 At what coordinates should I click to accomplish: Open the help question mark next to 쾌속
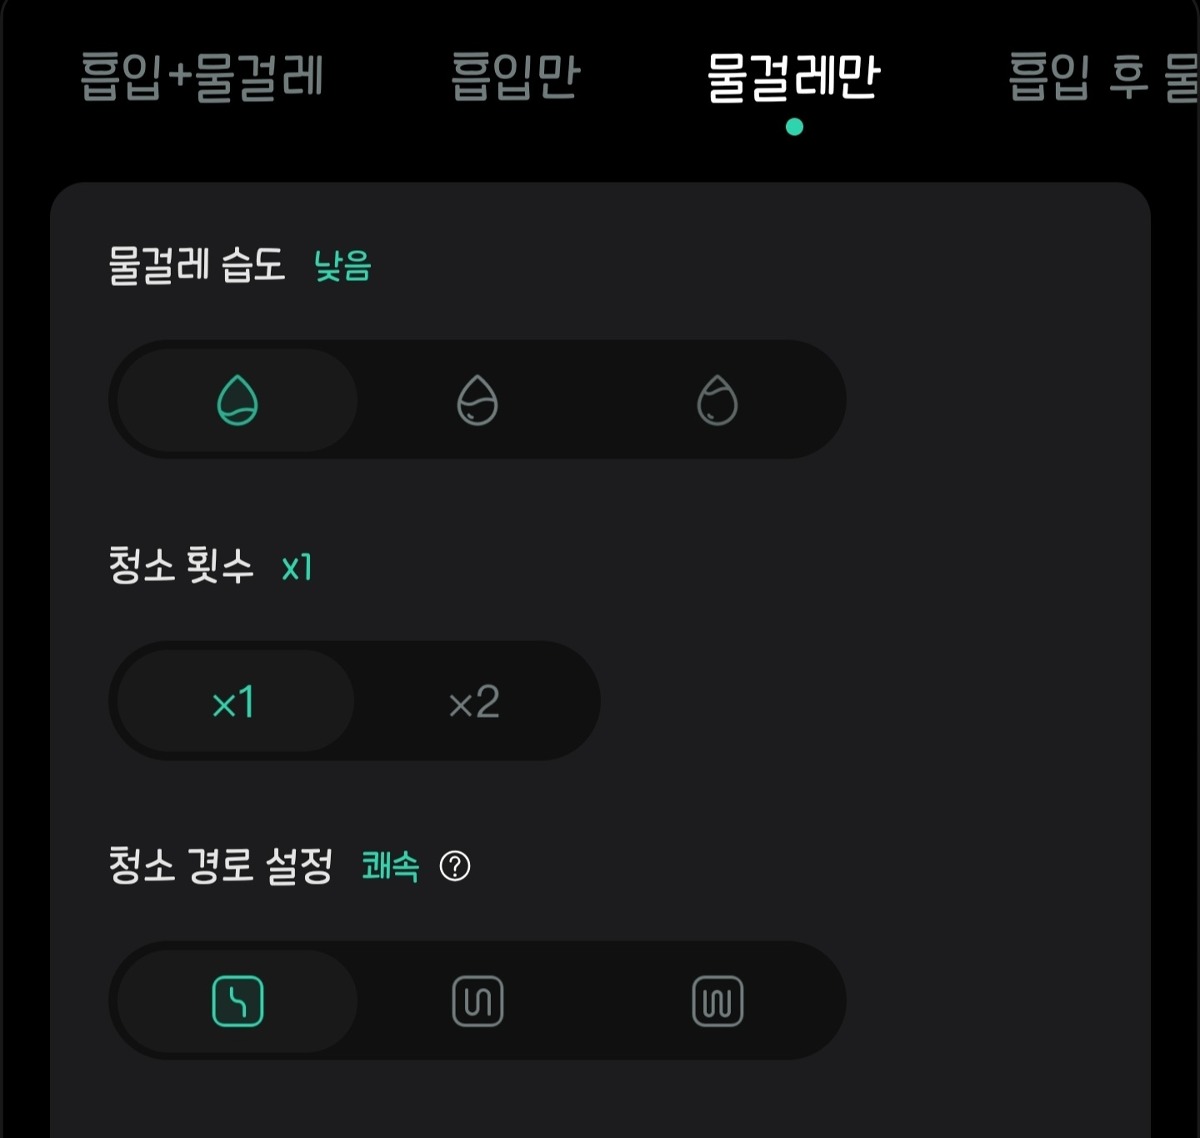(x=455, y=866)
